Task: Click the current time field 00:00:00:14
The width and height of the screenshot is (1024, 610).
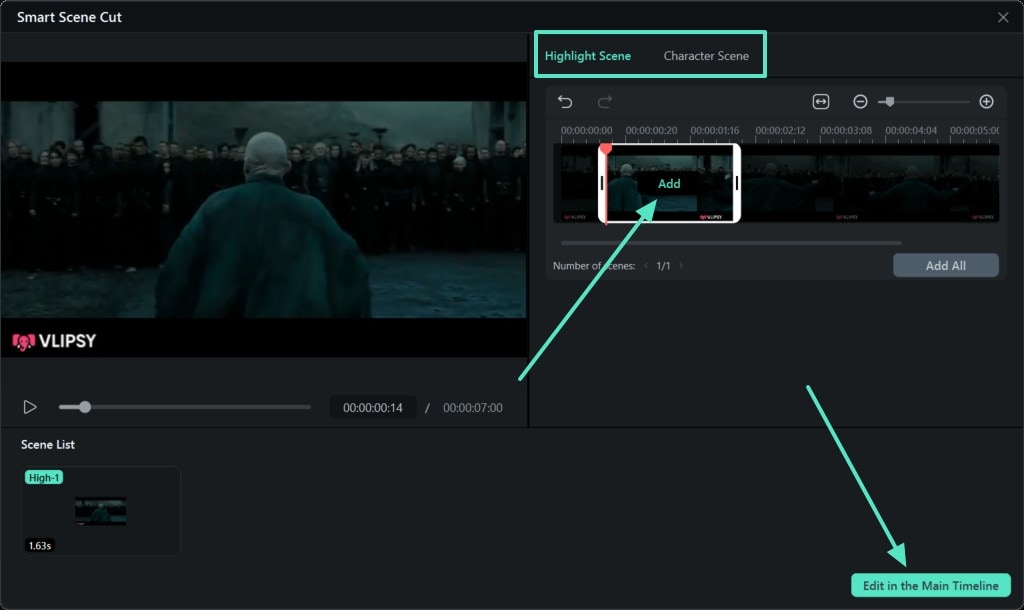Action: coord(373,408)
